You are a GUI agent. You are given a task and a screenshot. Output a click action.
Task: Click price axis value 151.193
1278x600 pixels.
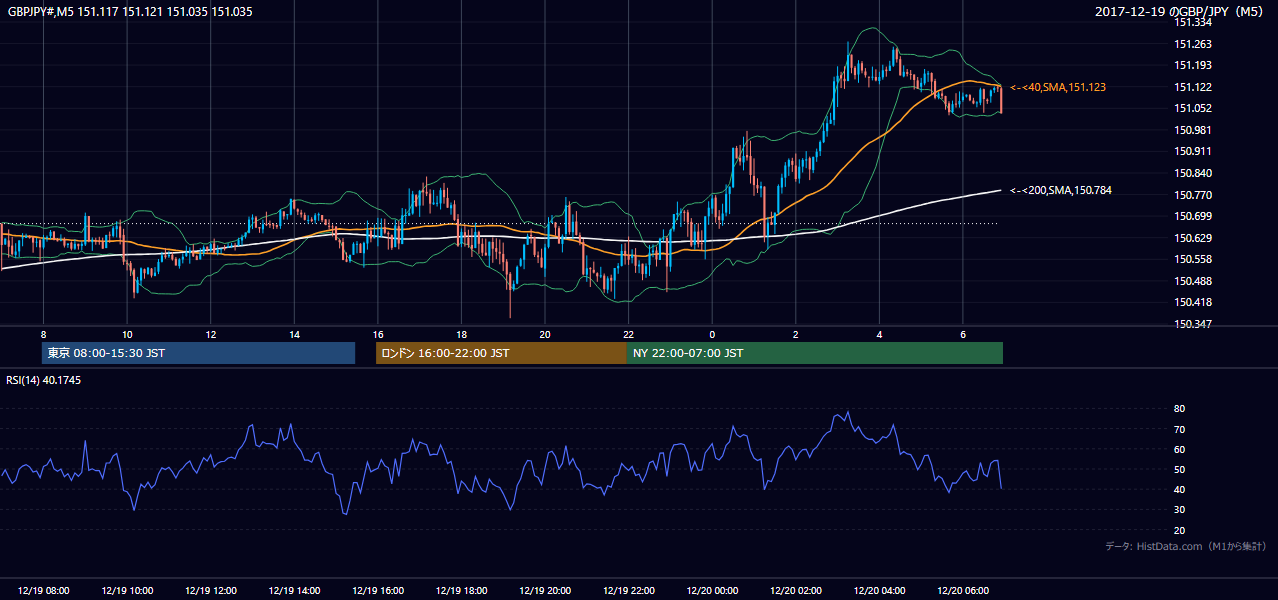click(1193, 65)
